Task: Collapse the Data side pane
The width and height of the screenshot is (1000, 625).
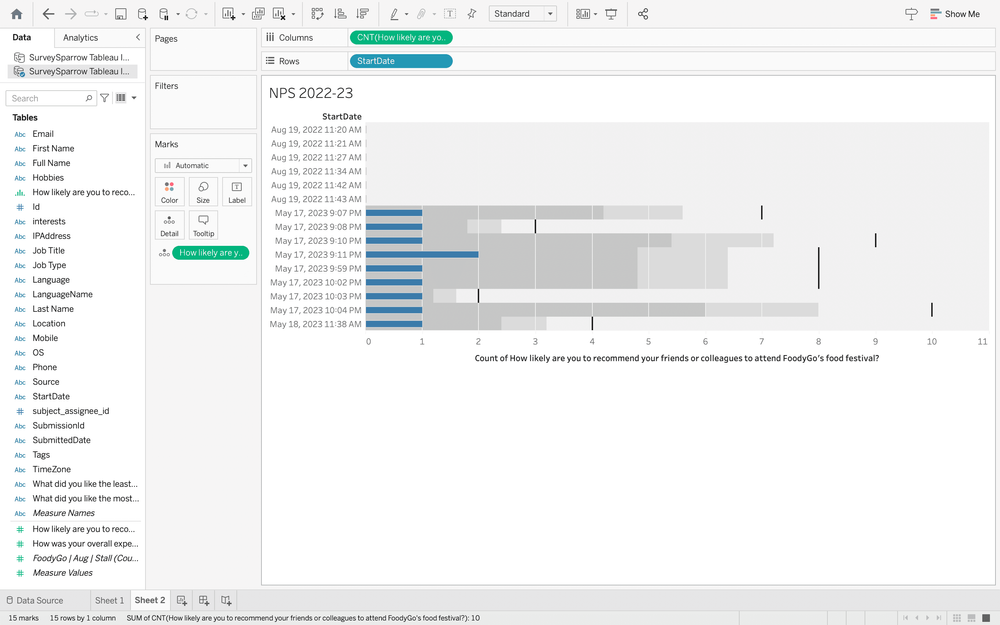Action: (x=137, y=37)
